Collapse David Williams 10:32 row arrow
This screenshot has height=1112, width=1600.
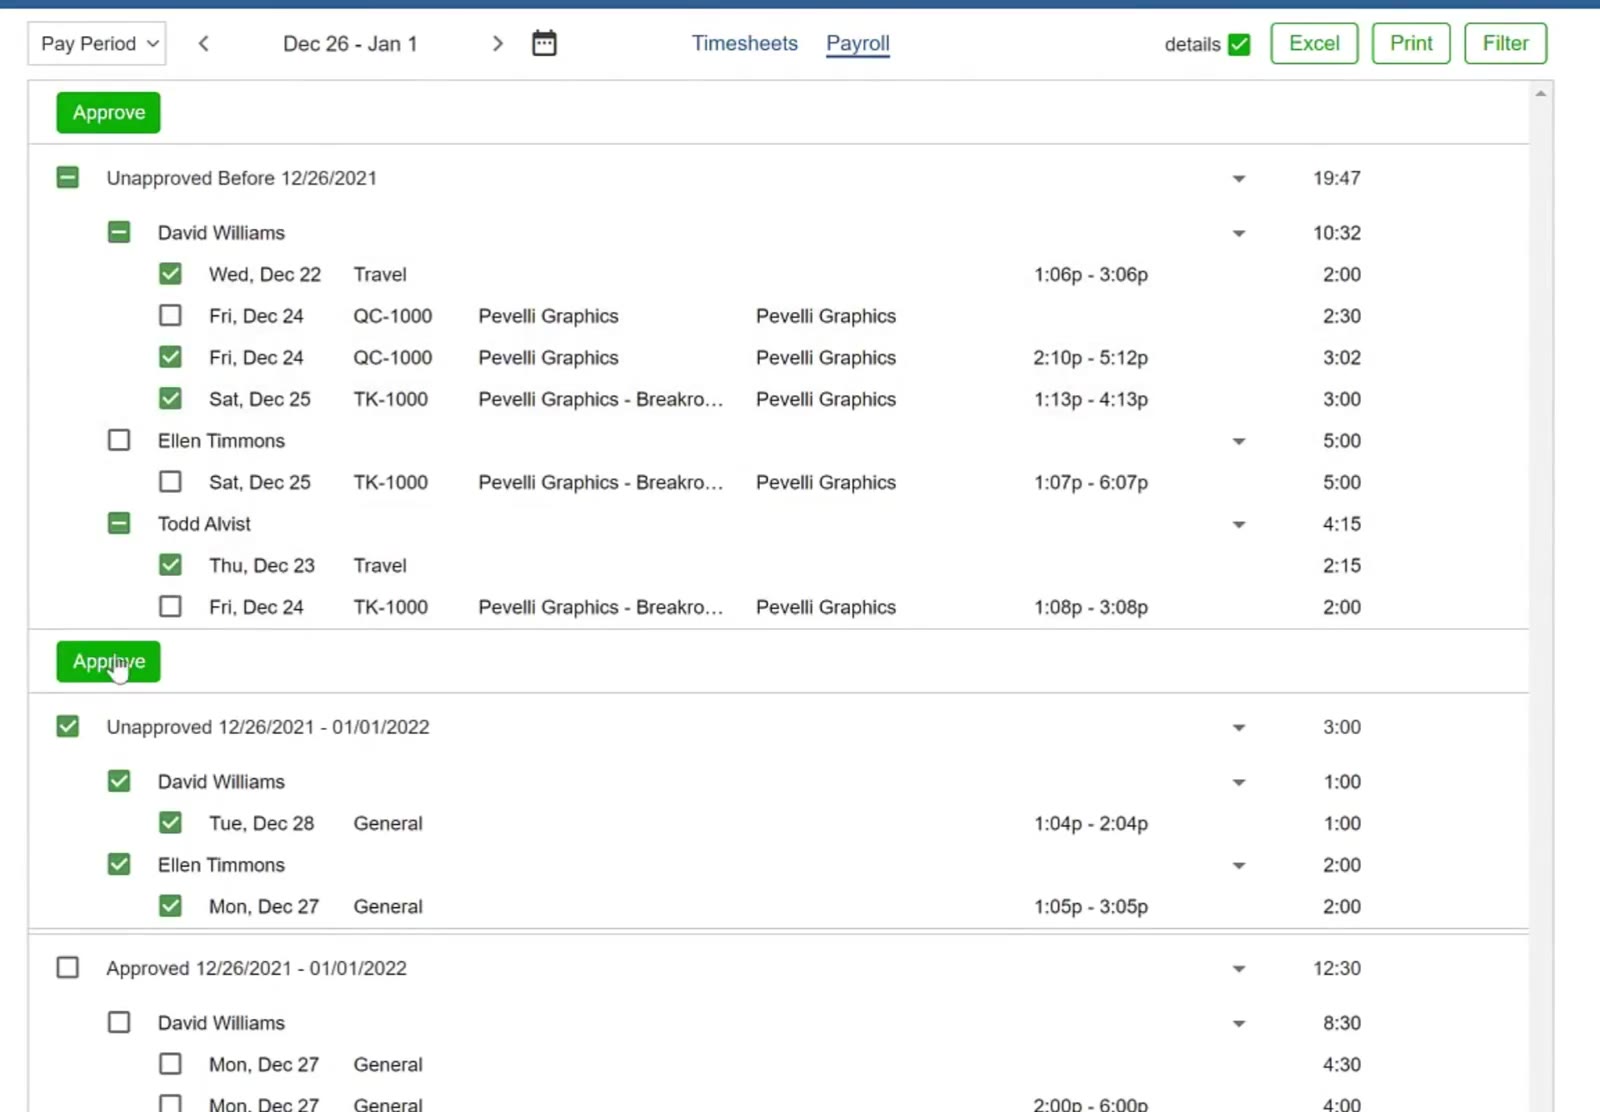click(1238, 233)
